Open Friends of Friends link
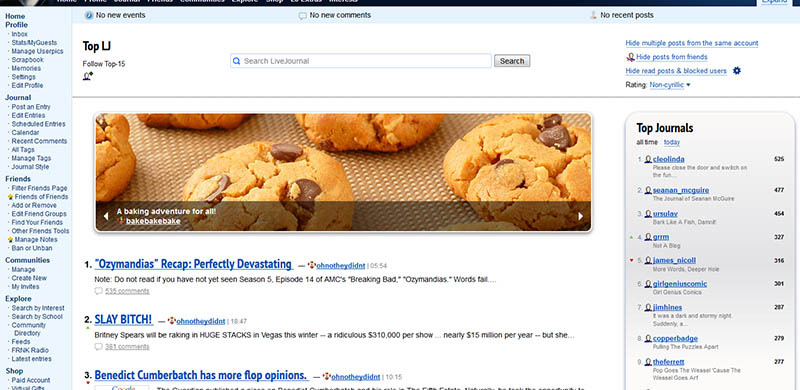 tap(41, 197)
